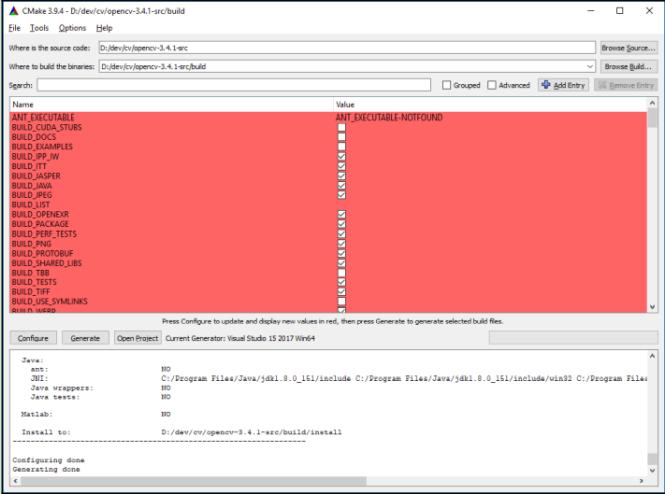Open the Options menu
Viewport: 665px width, 494px height.
[x=72, y=28]
